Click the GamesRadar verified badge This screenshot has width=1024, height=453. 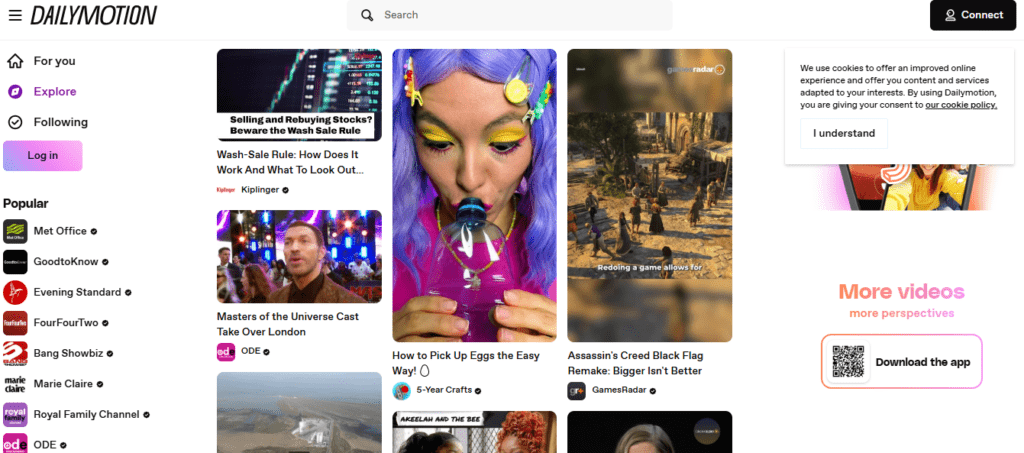point(652,391)
